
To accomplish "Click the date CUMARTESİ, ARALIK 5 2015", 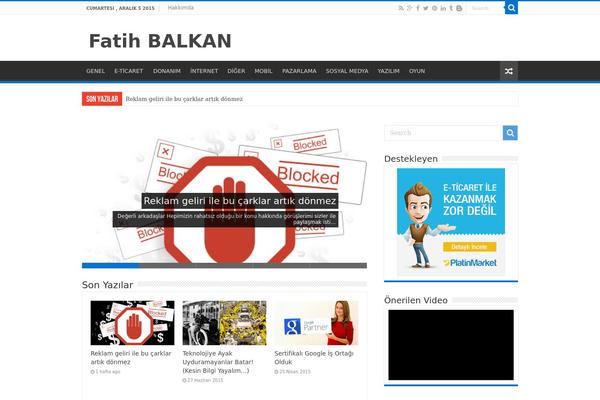I will click(x=121, y=8).
